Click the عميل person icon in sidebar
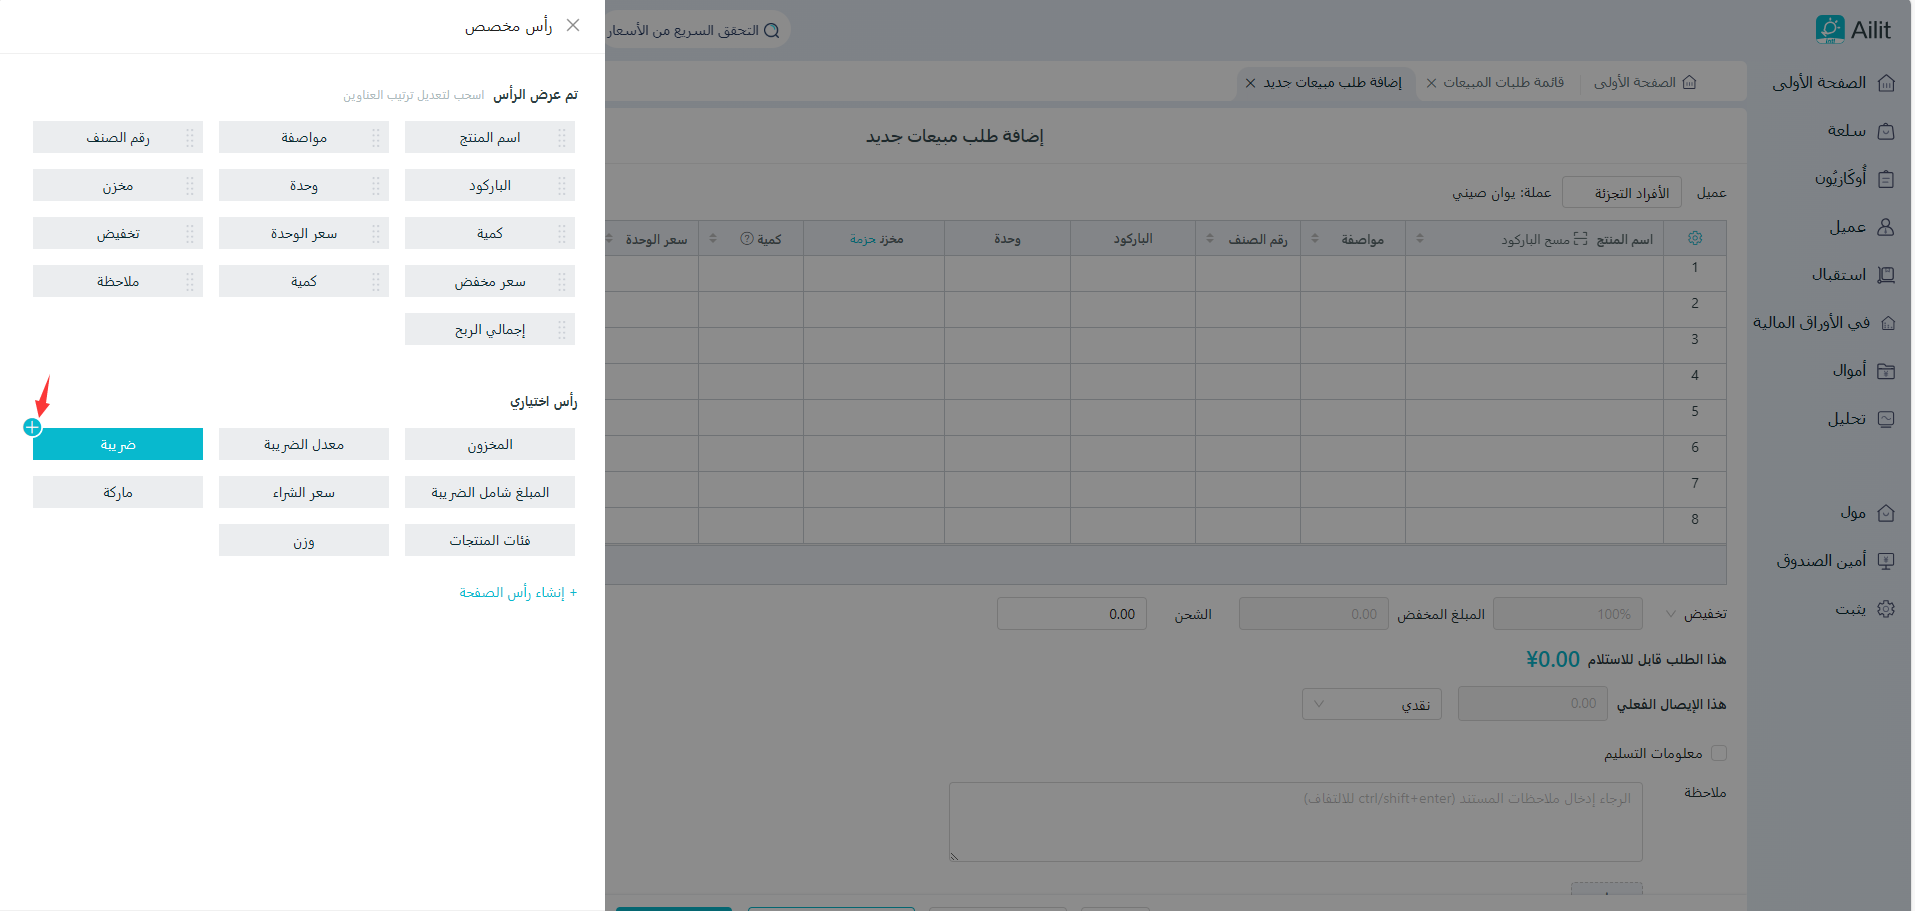Screen dimensions: 1915x911 point(1886,227)
